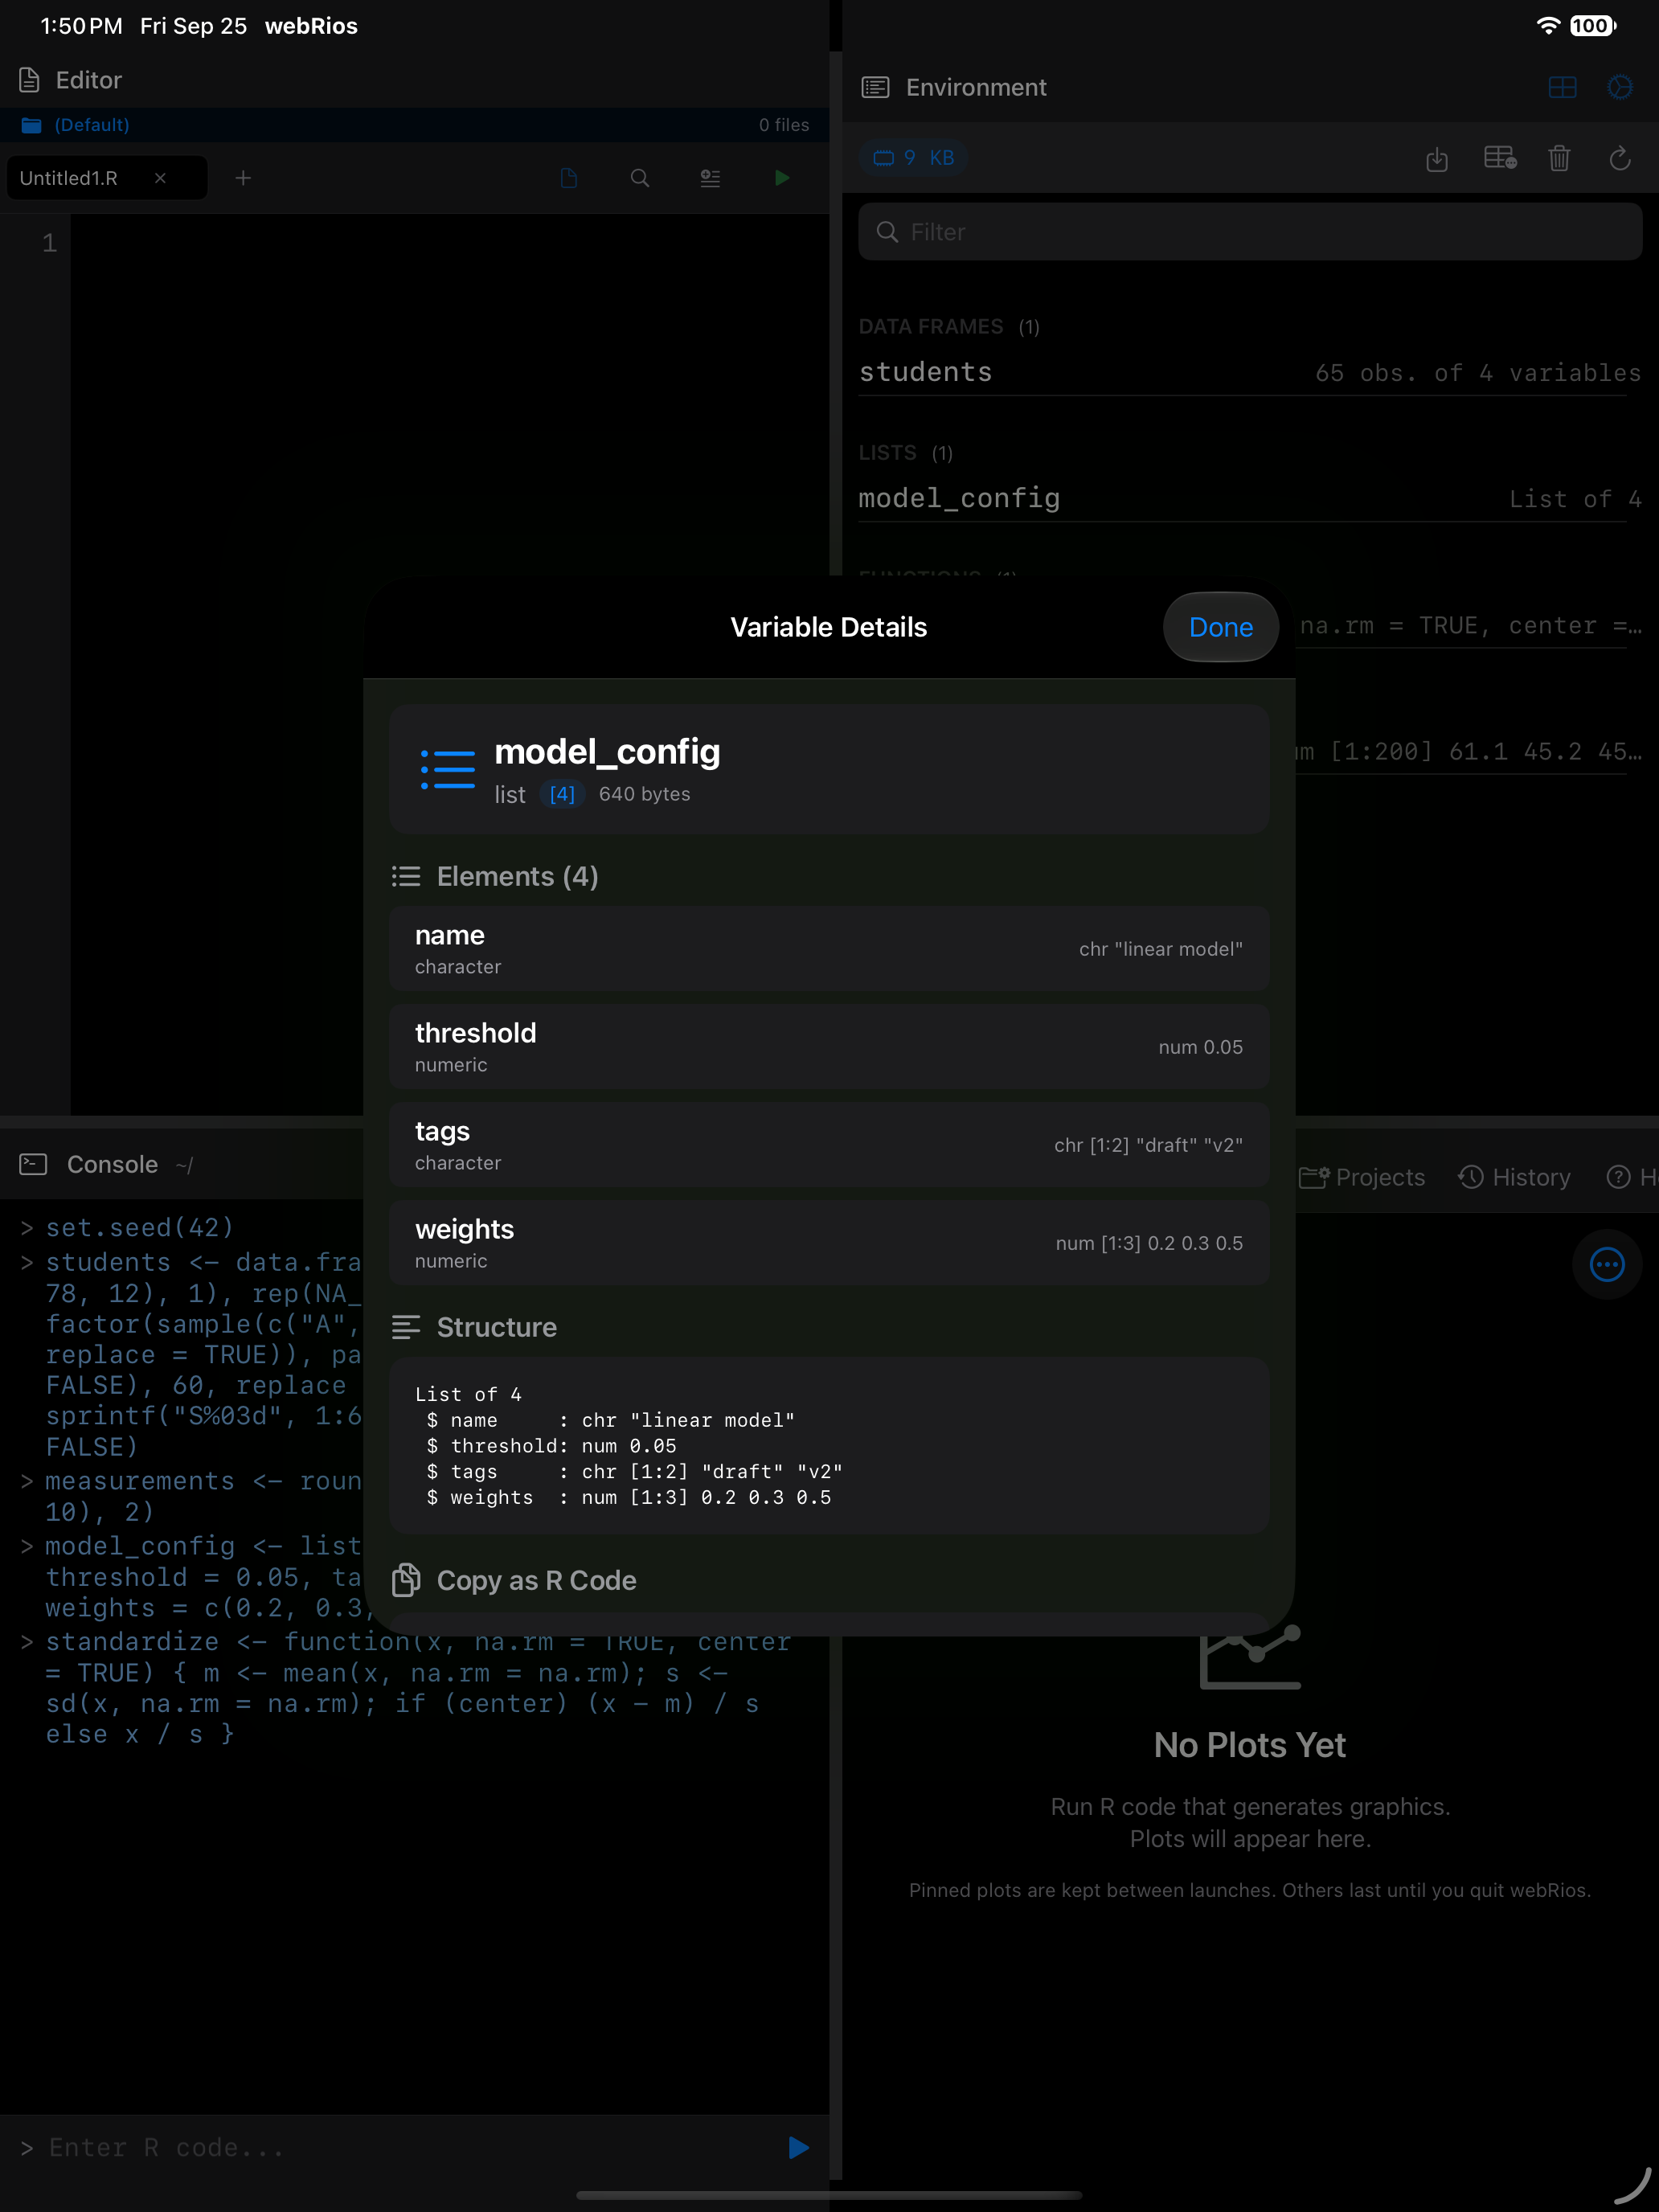The width and height of the screenshot is (1659, 2212).
Task: Focus the Environment Filter field
Action: pos(1250,232)
